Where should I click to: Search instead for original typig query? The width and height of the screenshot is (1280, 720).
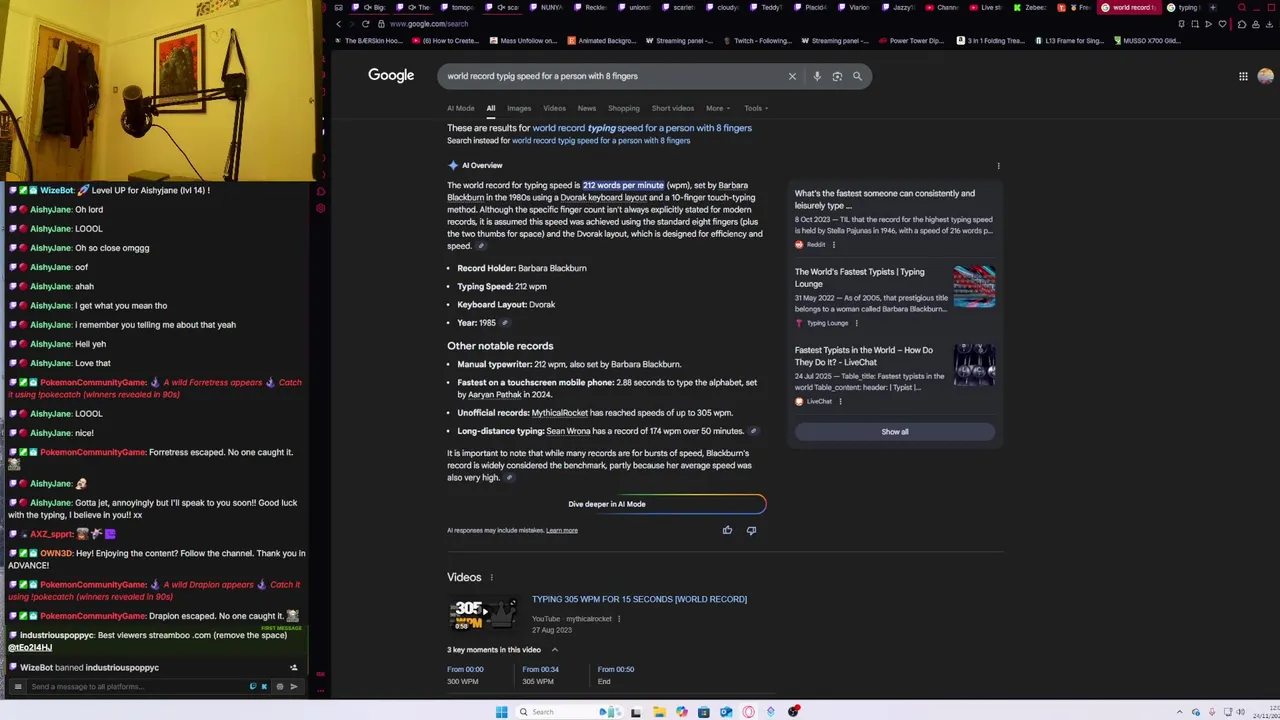pos(601,141)
